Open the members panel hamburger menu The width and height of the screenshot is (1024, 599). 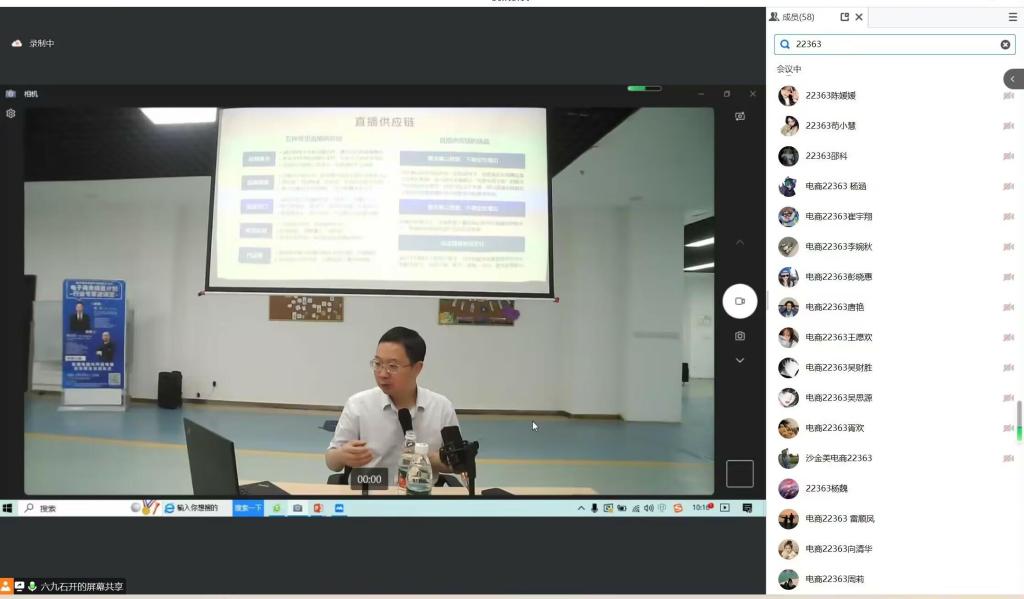[1012, 17]
